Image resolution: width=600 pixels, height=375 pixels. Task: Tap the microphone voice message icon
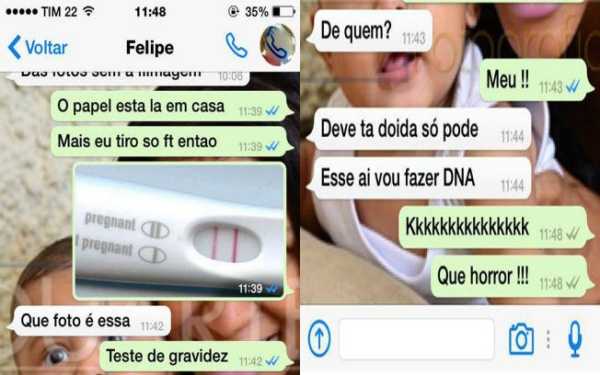tap(575, 339)
